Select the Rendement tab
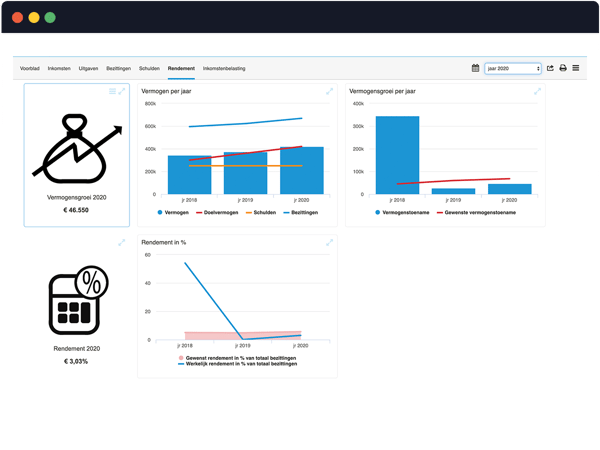 click(181, 68)
